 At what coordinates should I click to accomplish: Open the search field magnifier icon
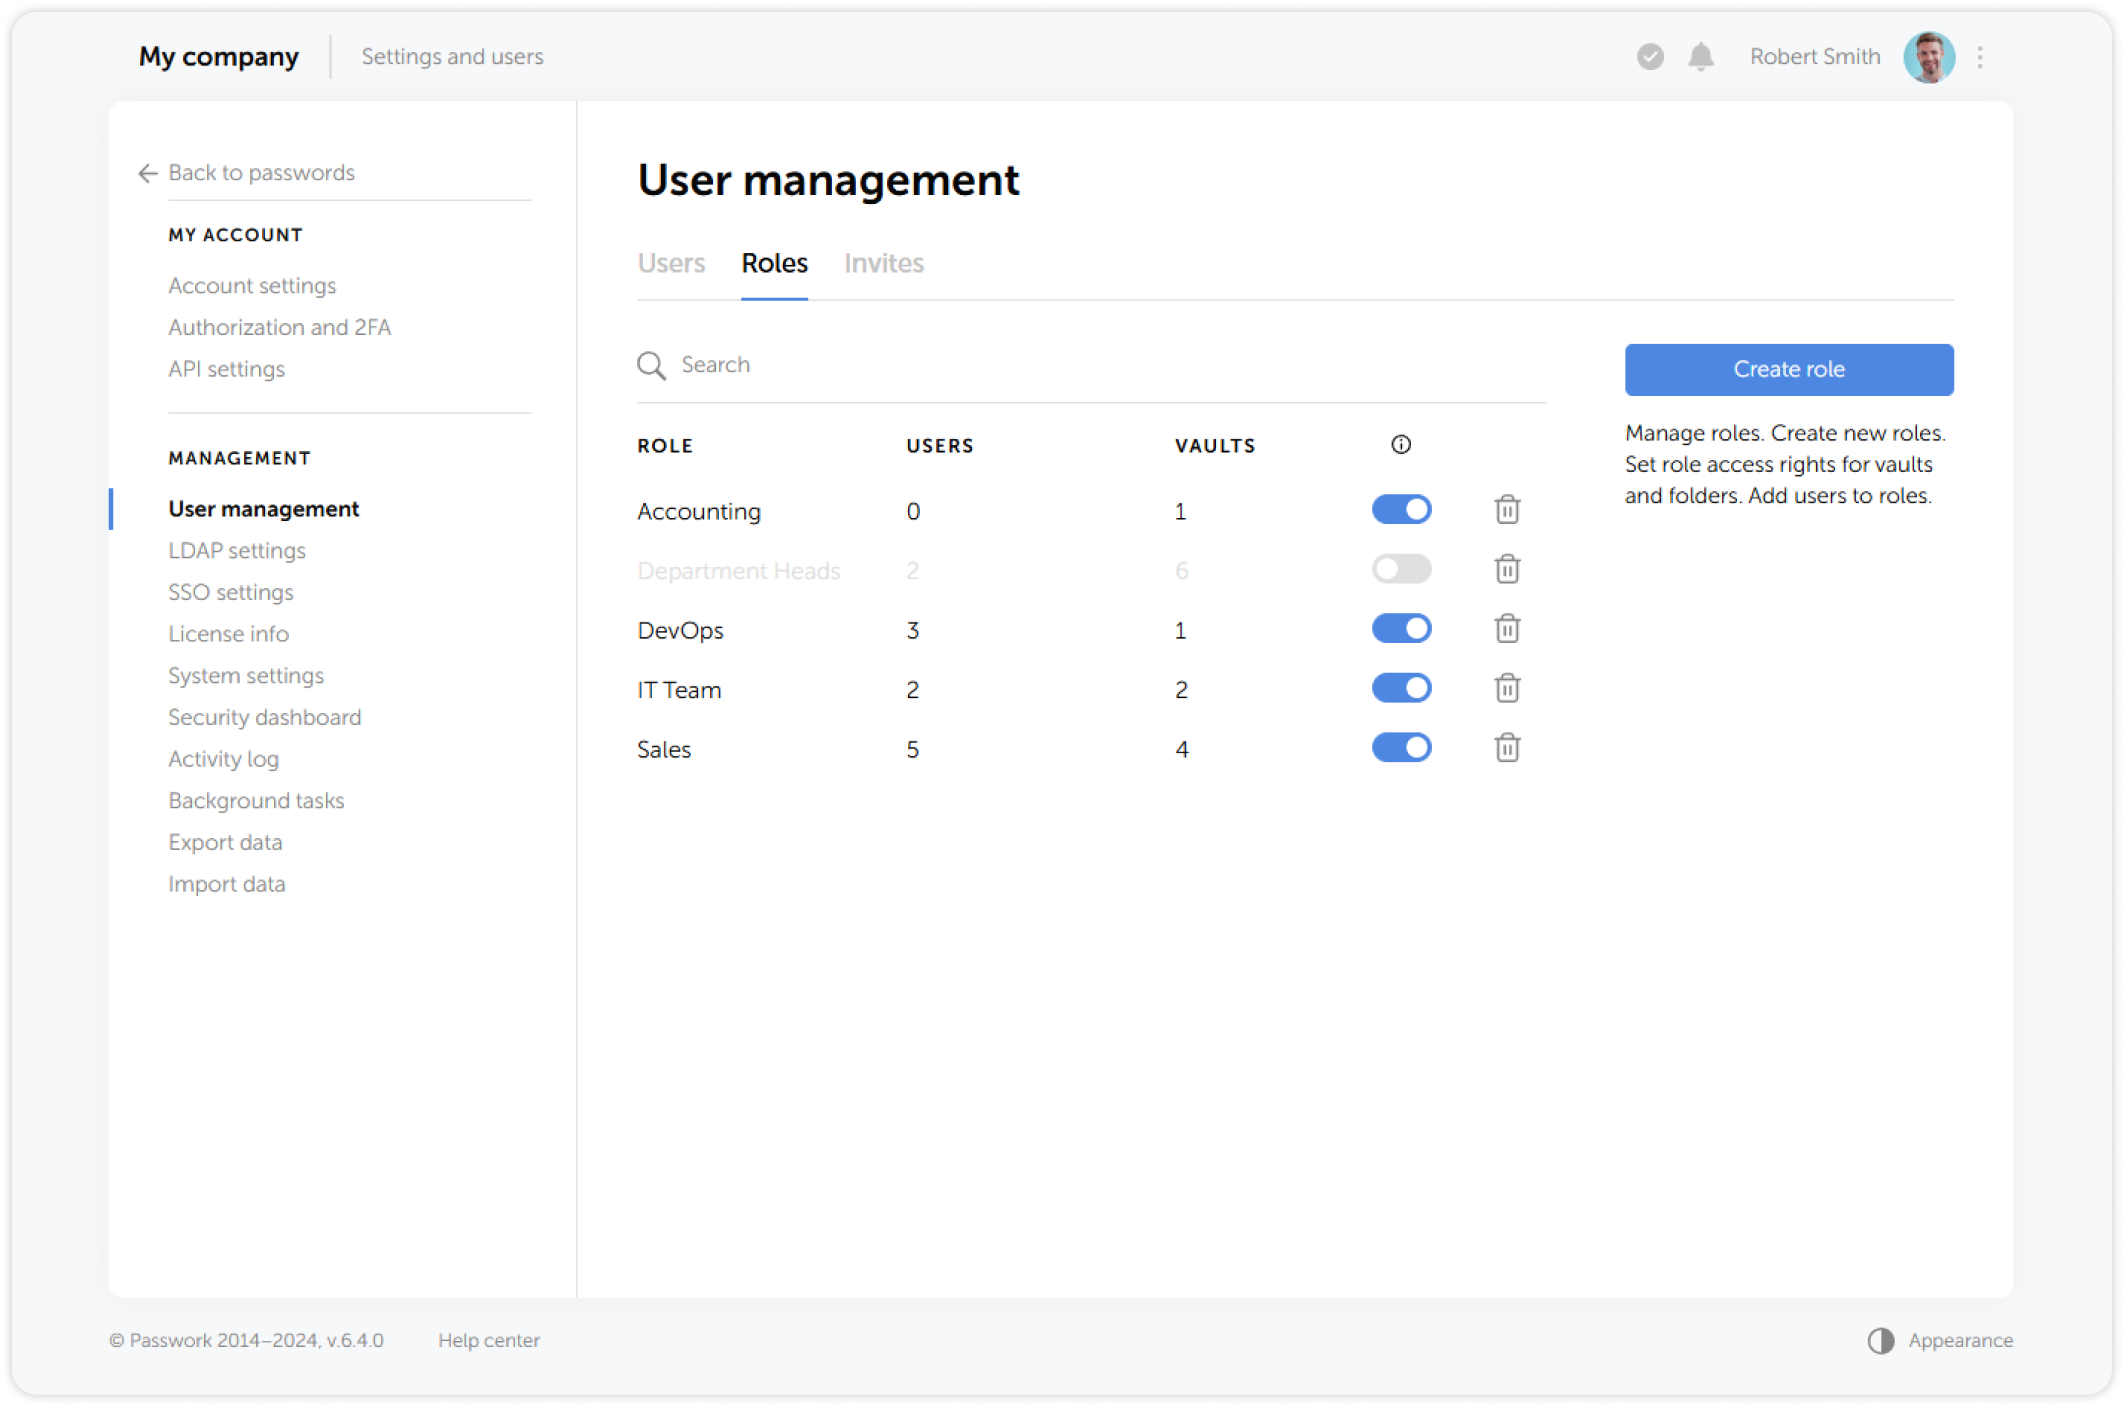[651, 366]
